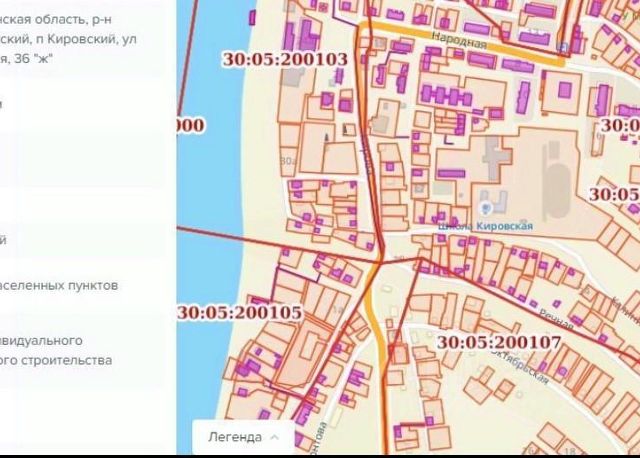Select the 'населенных пунктов' category text
Screen dimensions: 640x458
59,285
